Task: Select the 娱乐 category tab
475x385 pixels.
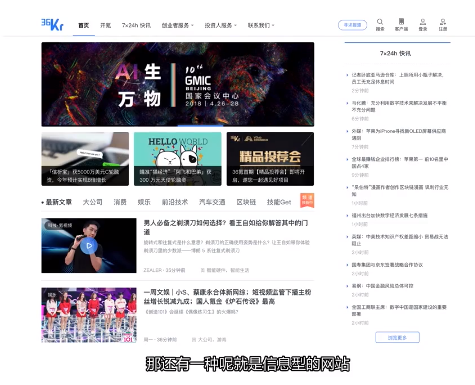Action: coord(144,202)
